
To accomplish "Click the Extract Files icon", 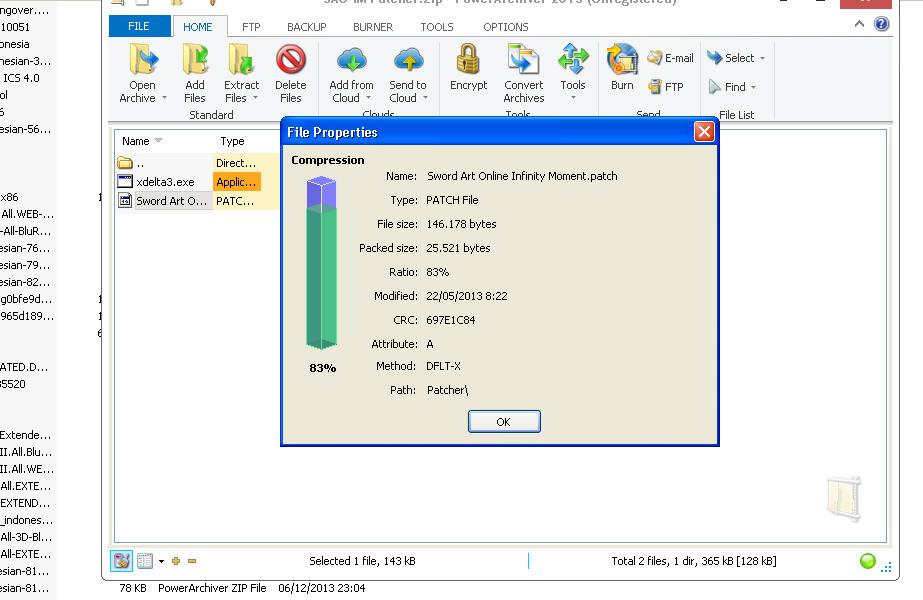I will (241, 59).
